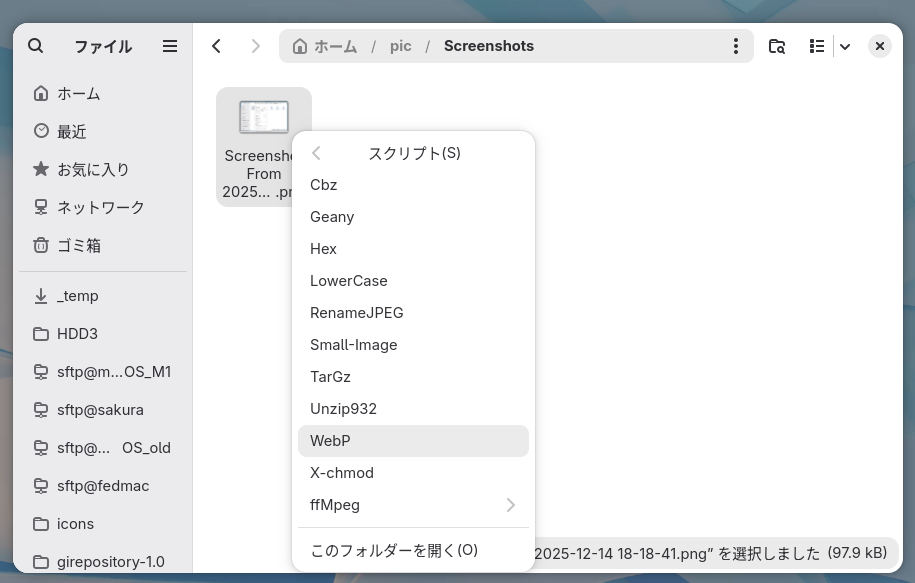Select このフォルダーを開く menu item
Screen dimensions: 915x583
click(413, 551)
